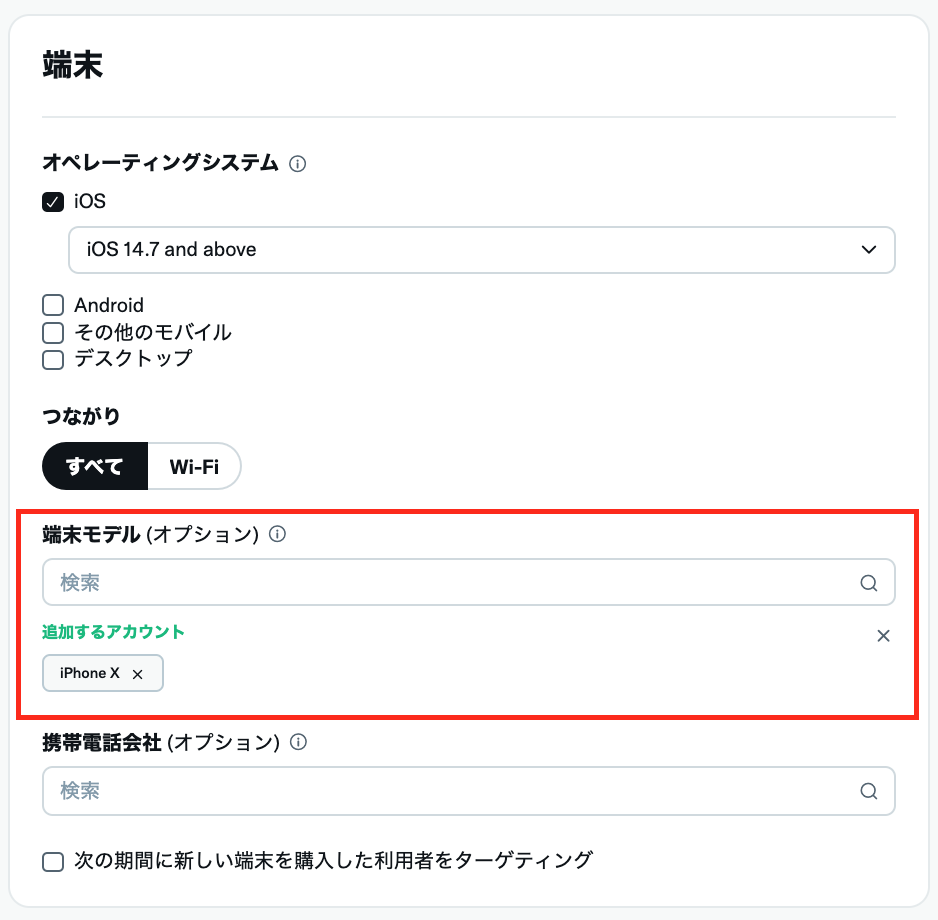Remove the iPhone X chip
Image resolution: width=938 pixels, height=920 pixels.
(138, 674)
